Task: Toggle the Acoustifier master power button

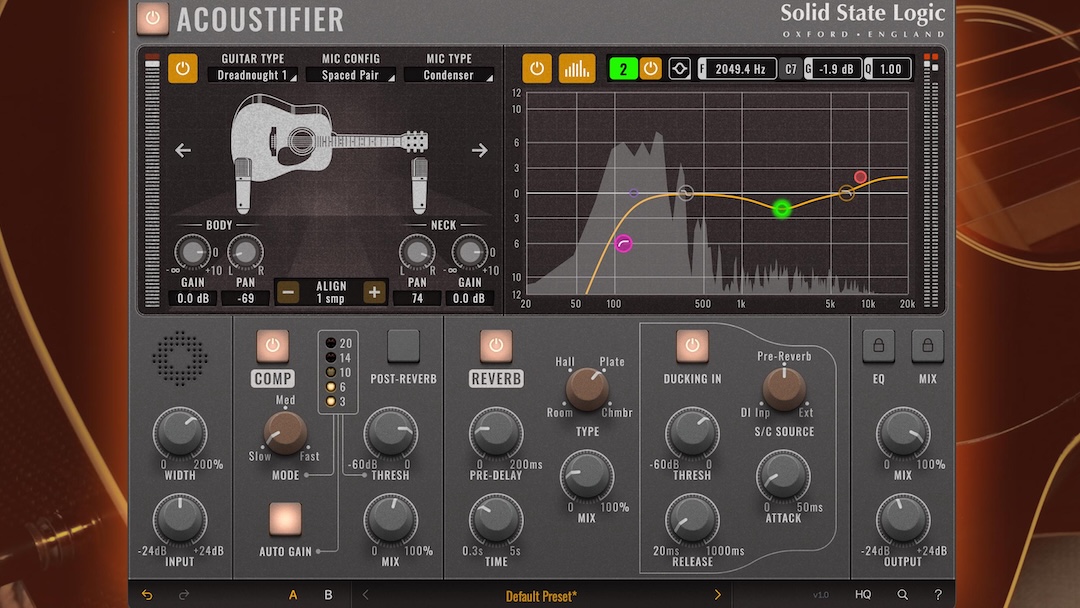Action: coord(153,19)
